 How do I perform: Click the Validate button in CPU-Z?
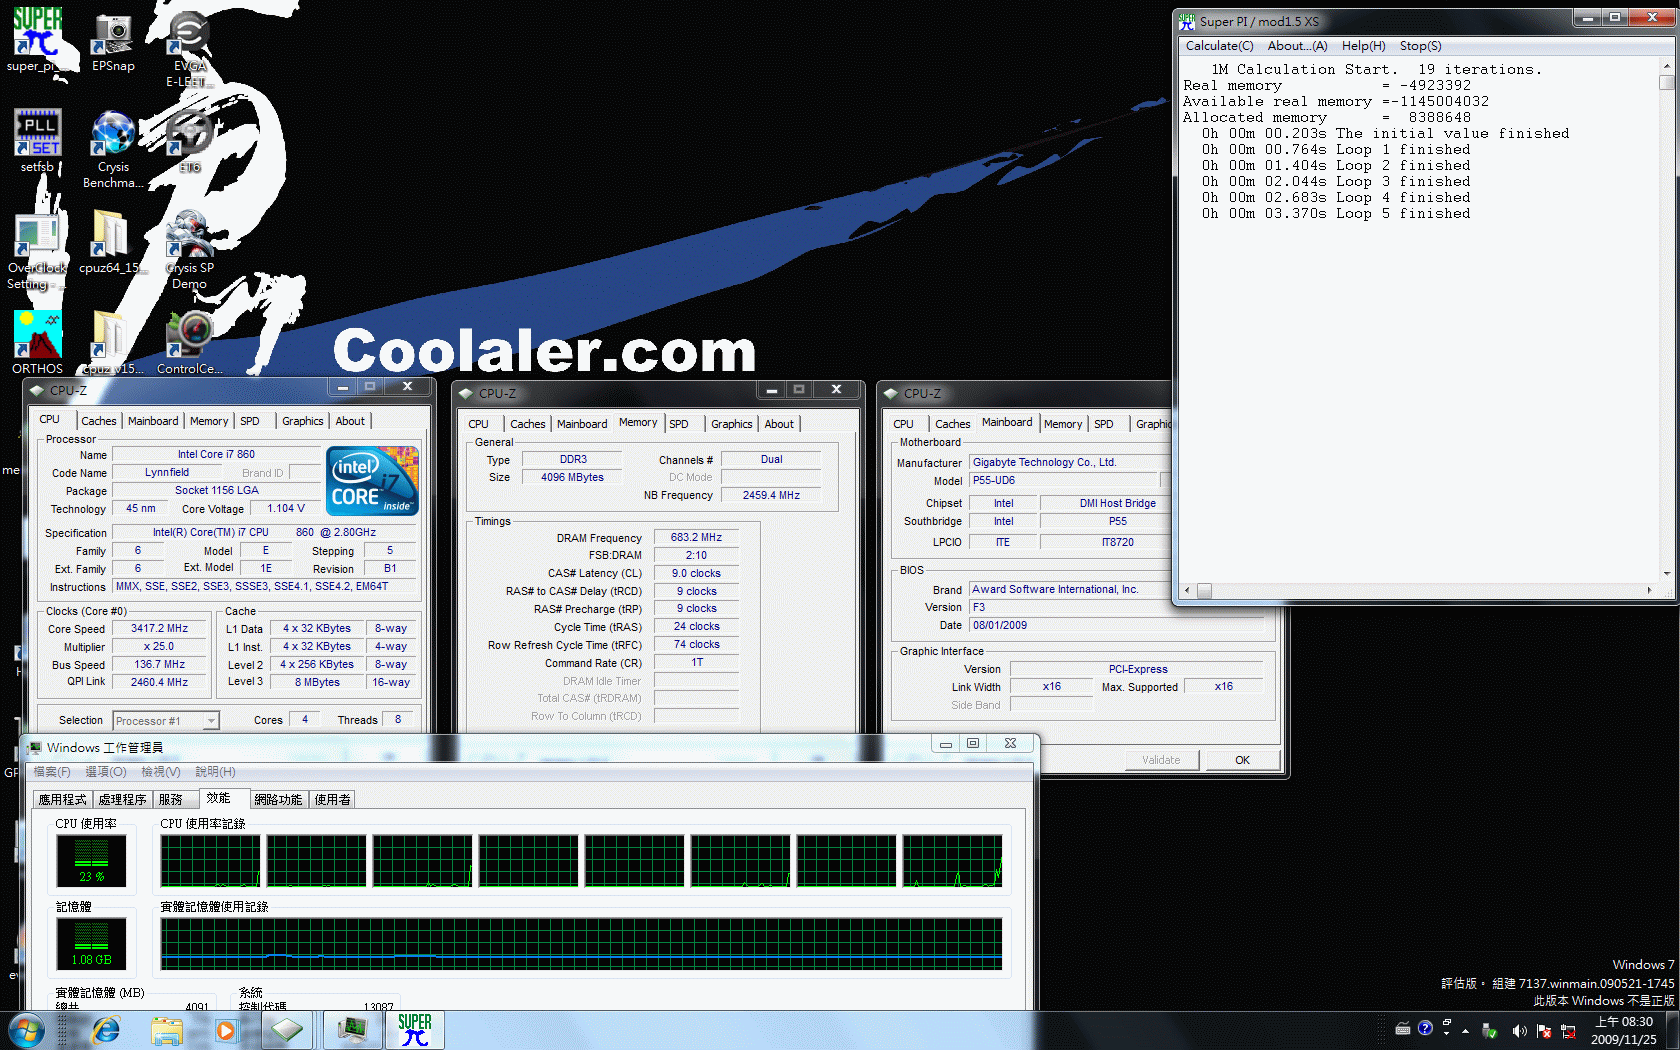(x=1161, y=760)
